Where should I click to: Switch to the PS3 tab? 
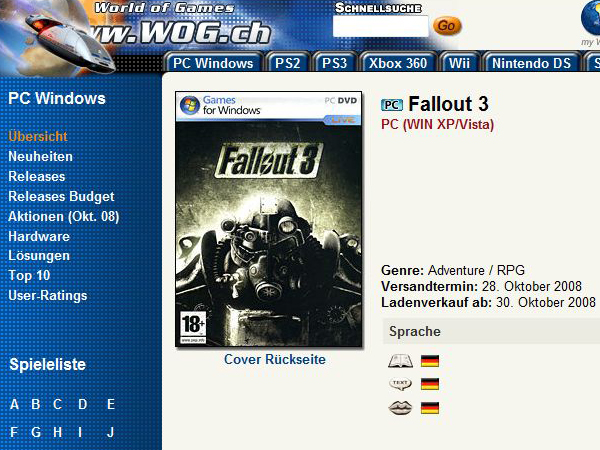tap(334, 63)
